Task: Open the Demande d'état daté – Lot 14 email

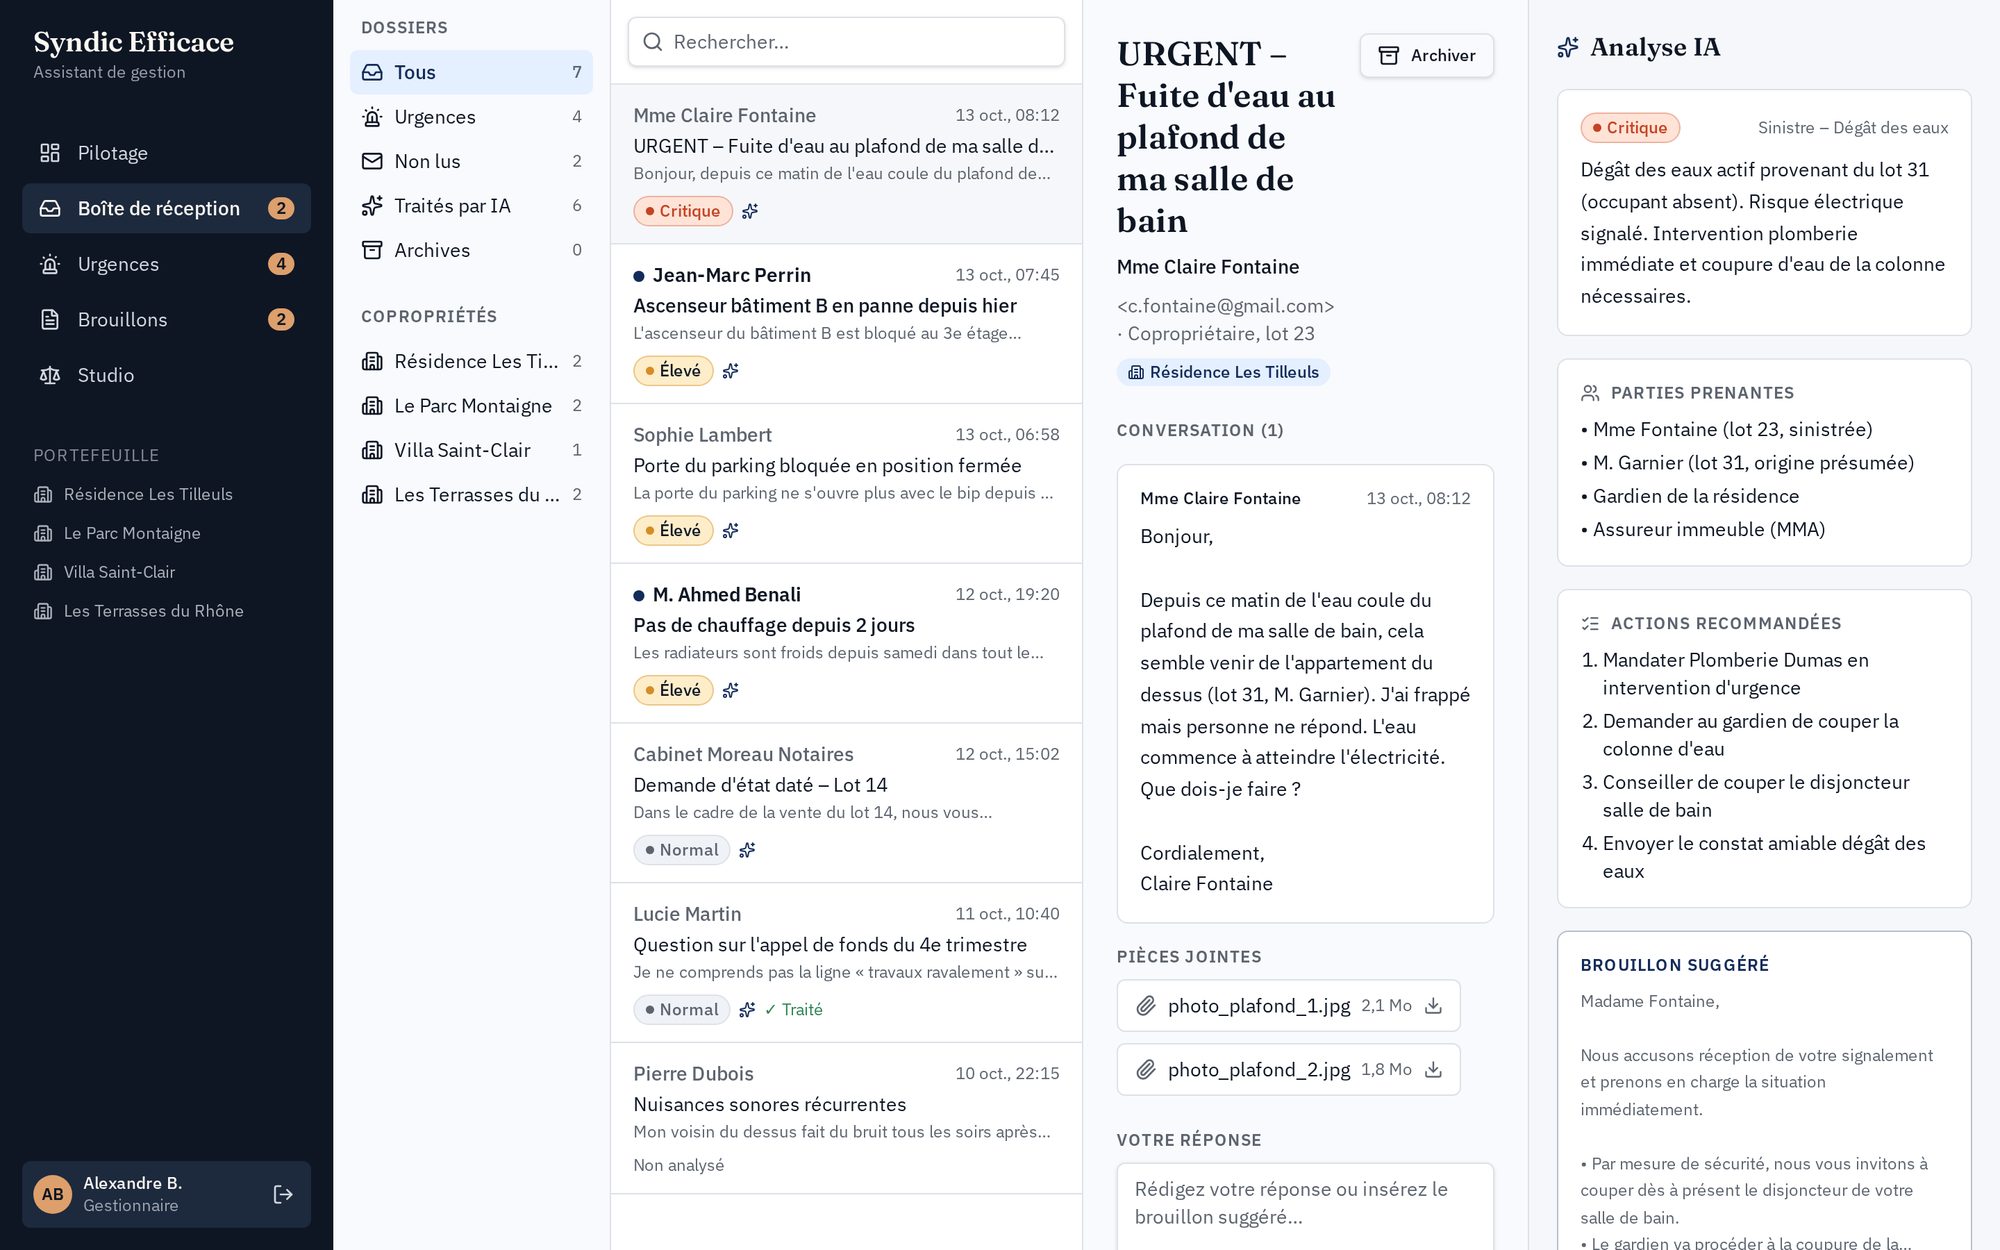Action: pos(846,802)
